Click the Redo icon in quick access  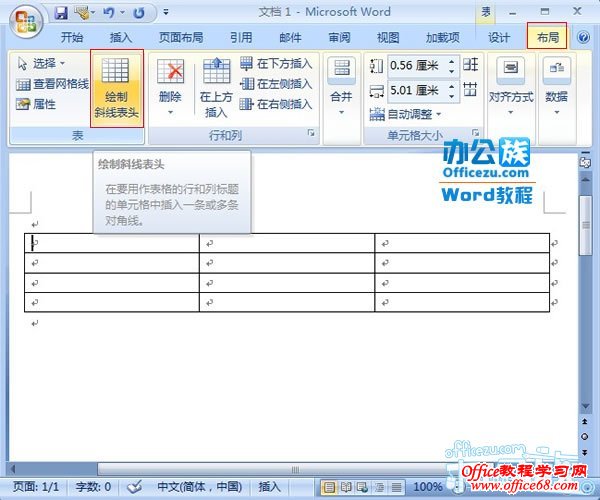(139, 13)
